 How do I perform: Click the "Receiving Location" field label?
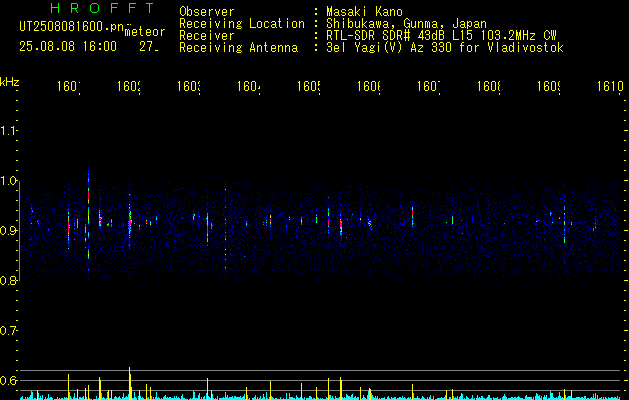(242, 23)
